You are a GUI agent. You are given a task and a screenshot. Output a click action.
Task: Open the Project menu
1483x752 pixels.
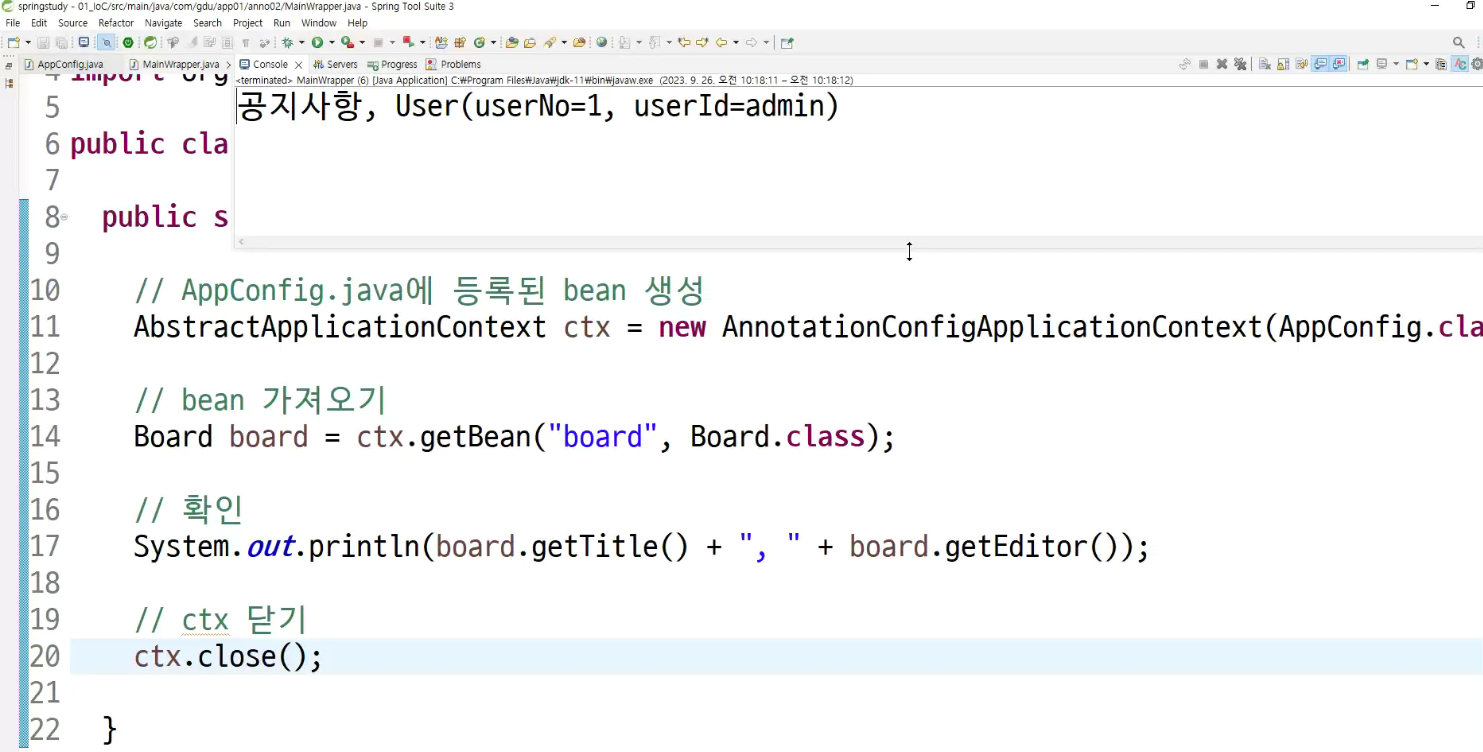pyautogui.click(x=248, y=23)
